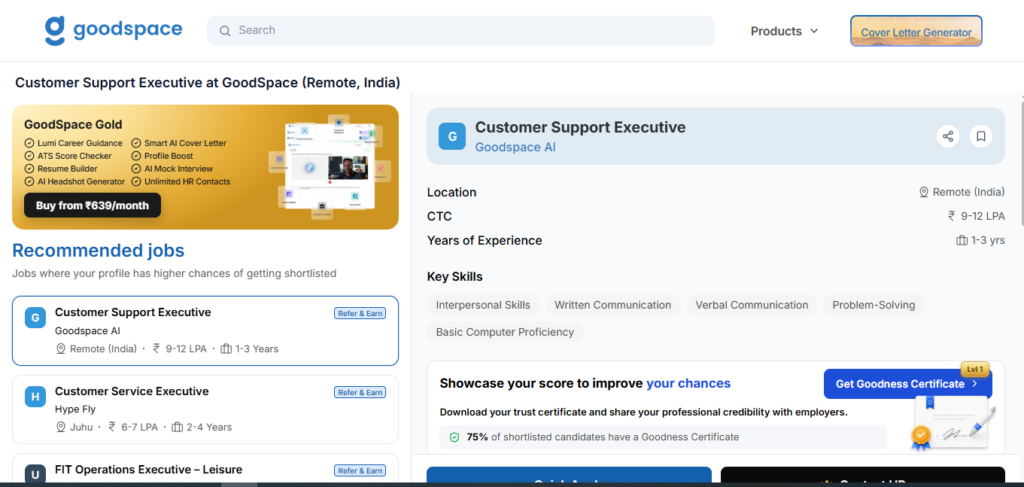Click the Hype Fly company name

[x=75, y=409]
